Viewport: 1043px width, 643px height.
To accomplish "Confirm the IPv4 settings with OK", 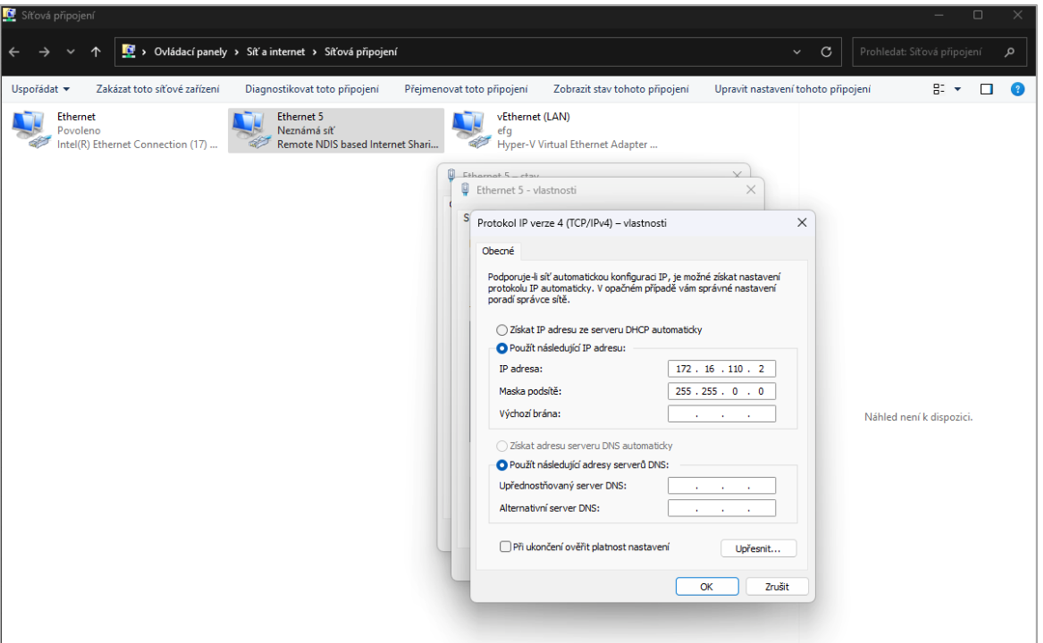I will pyautogui.click(x=706, y=587).
